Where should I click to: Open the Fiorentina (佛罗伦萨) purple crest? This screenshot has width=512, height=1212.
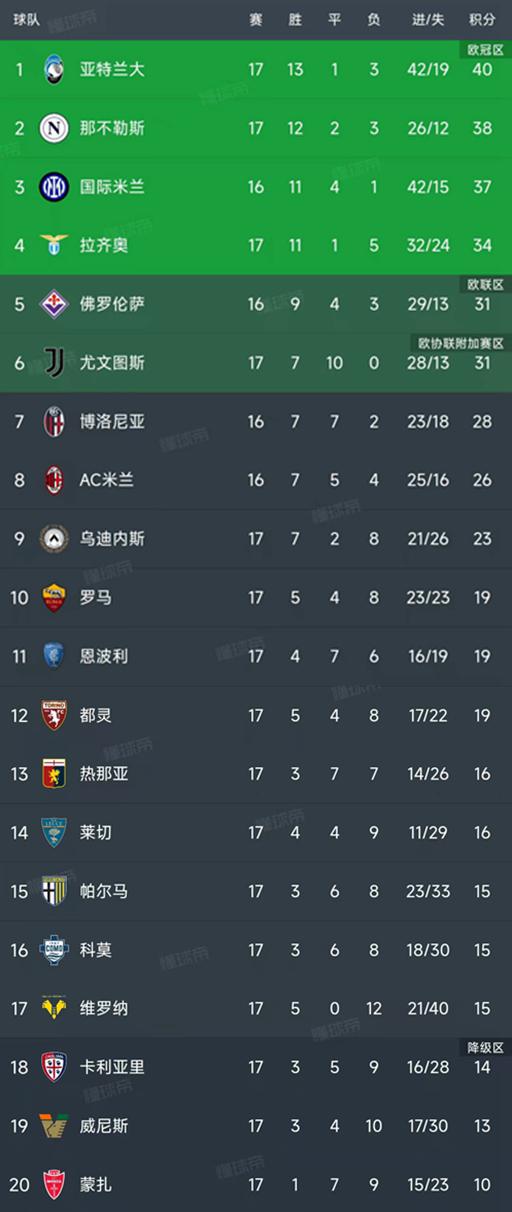tap(53, 304)
